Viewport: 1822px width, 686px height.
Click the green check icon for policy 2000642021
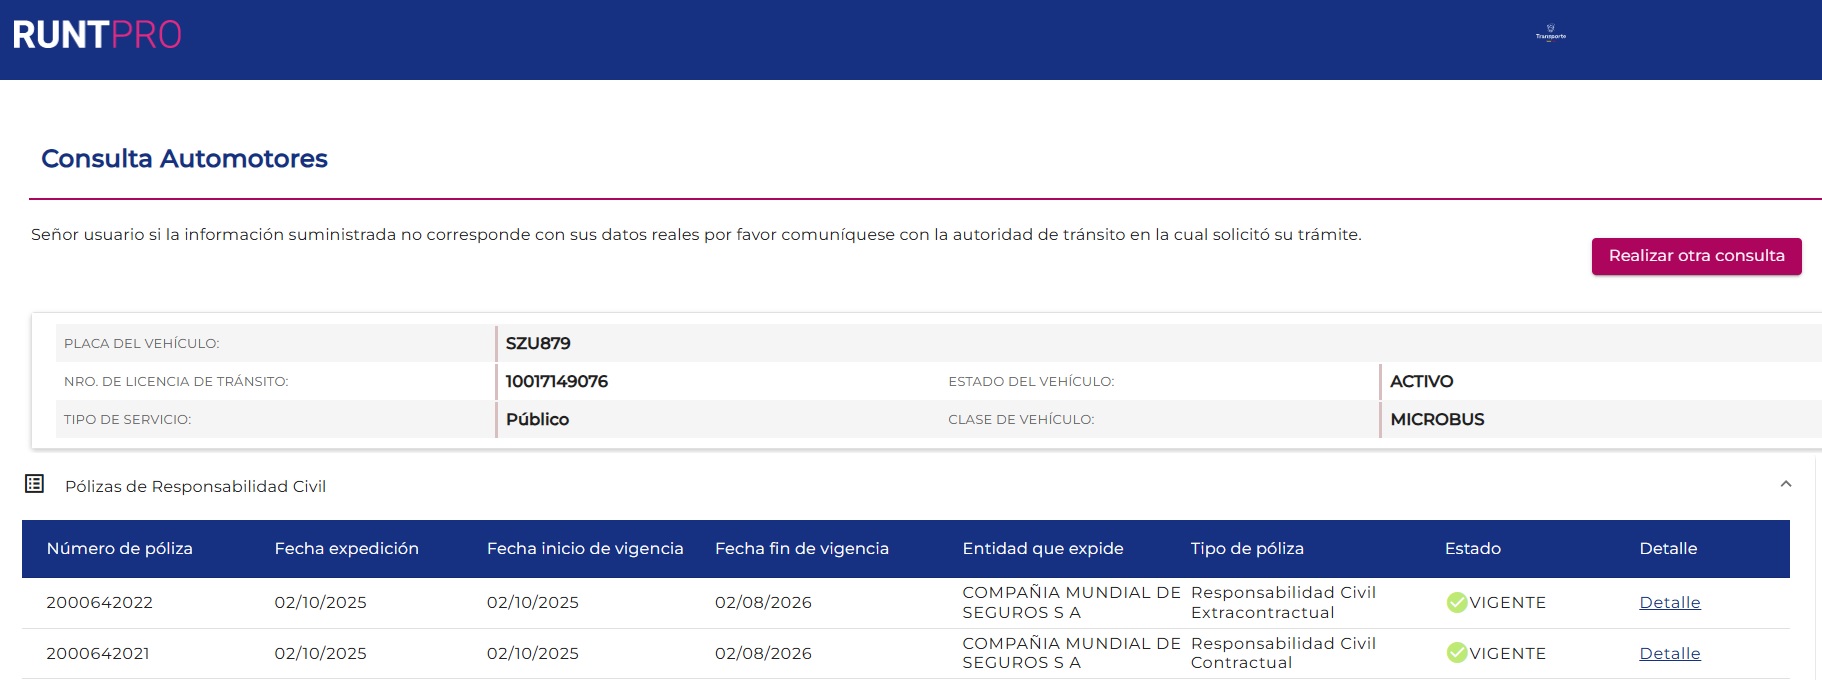point(1456,653)
